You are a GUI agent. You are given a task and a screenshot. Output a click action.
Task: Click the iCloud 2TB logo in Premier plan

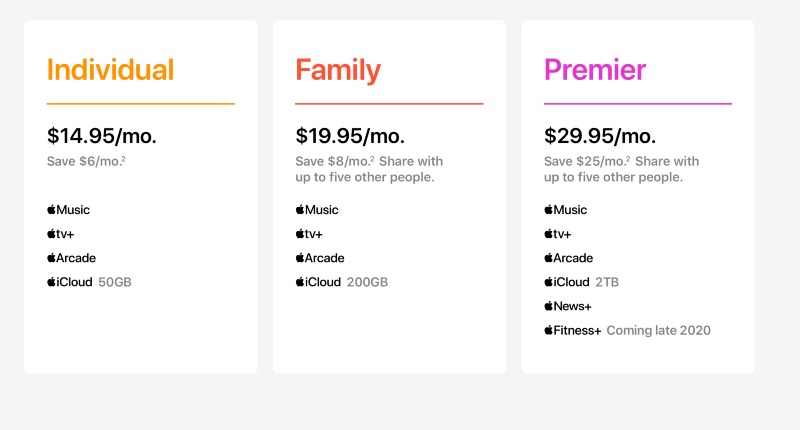click(x=567, y=282)
